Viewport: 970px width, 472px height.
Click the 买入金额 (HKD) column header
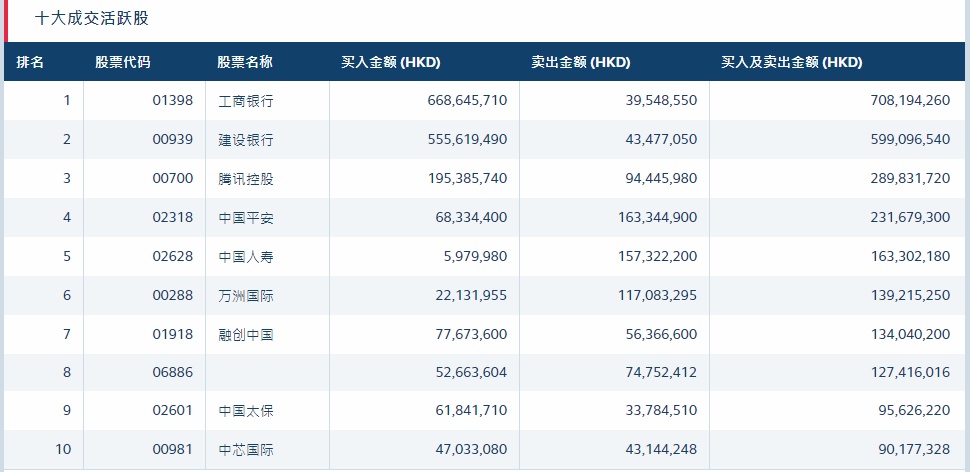tap(390, 62)
